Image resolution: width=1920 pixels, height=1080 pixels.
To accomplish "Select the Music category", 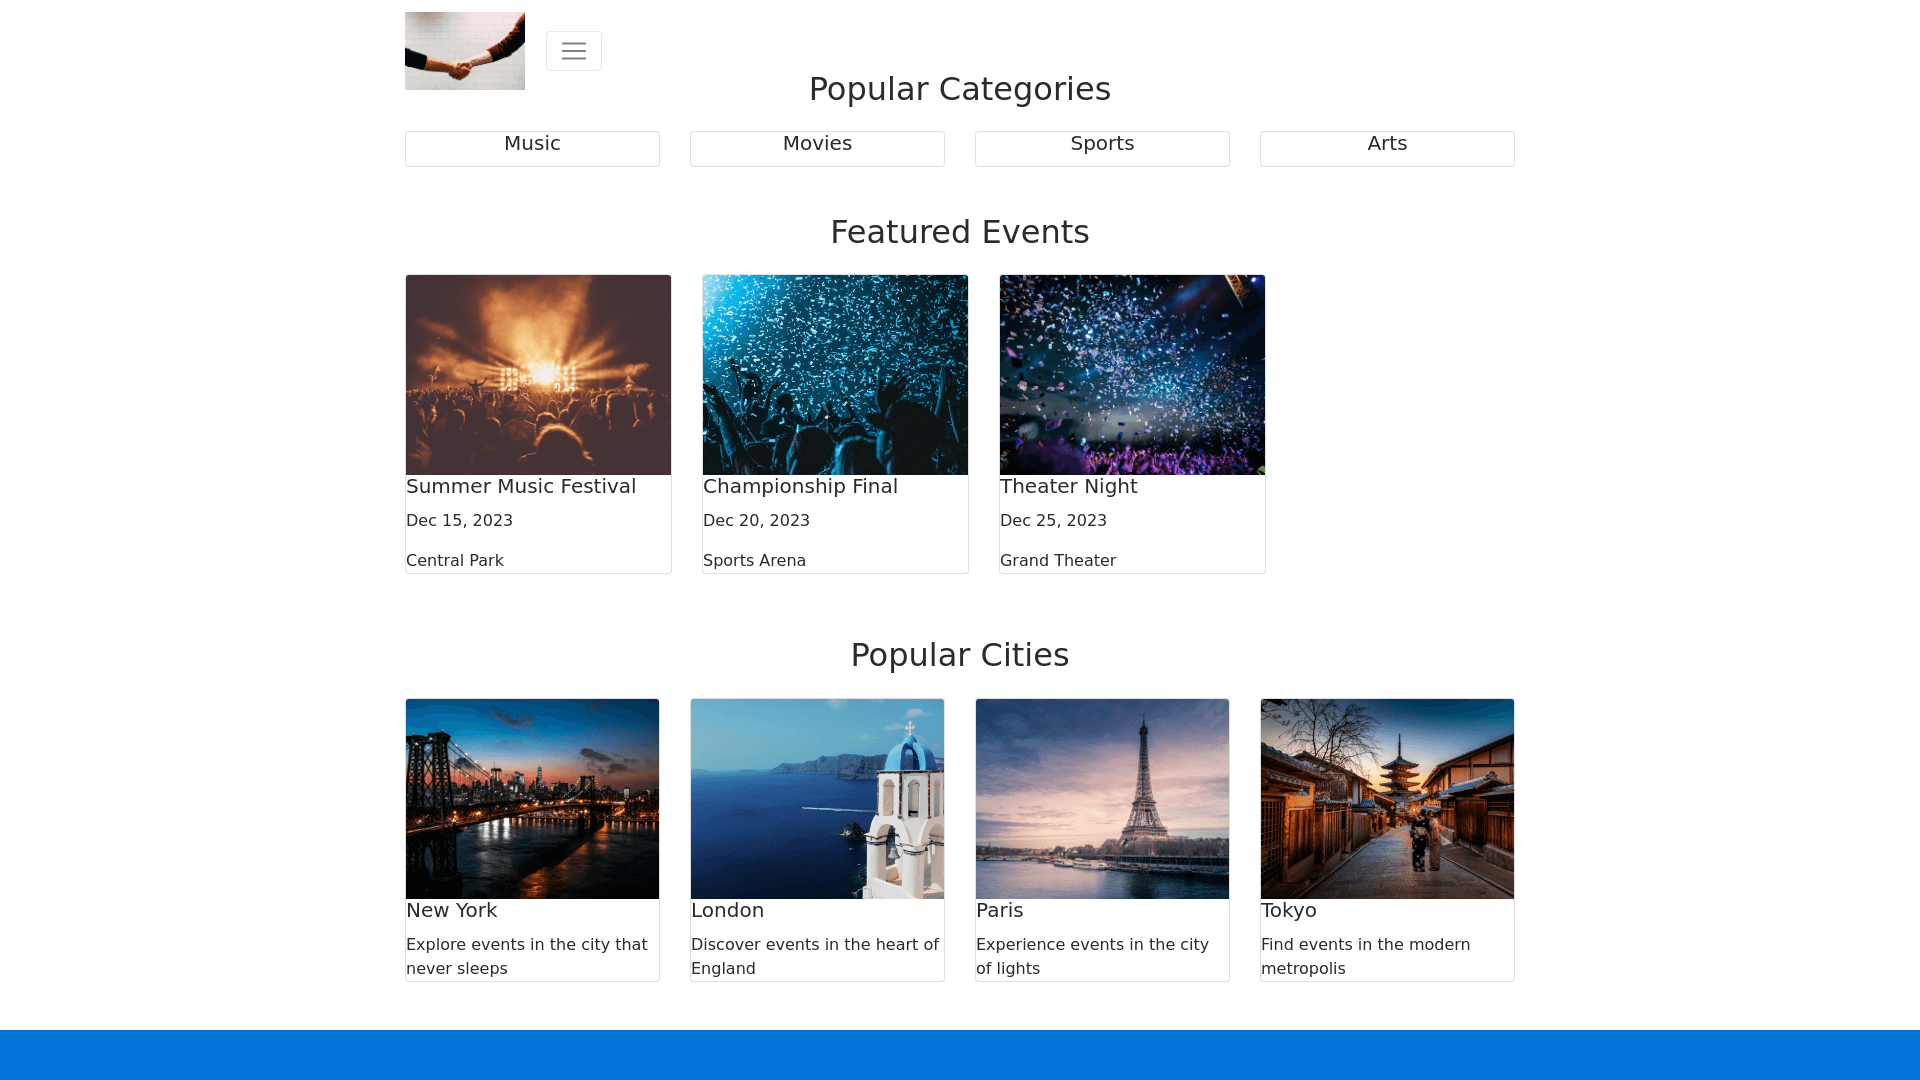I will coord(532,148).
